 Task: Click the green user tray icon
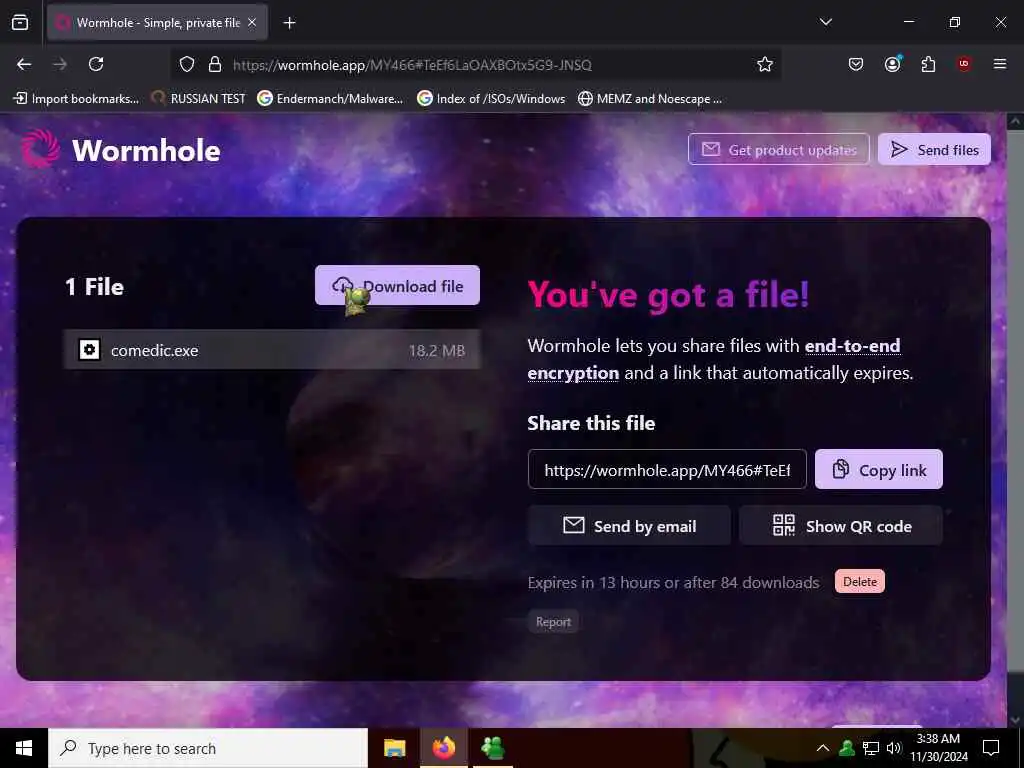point(847,748)
